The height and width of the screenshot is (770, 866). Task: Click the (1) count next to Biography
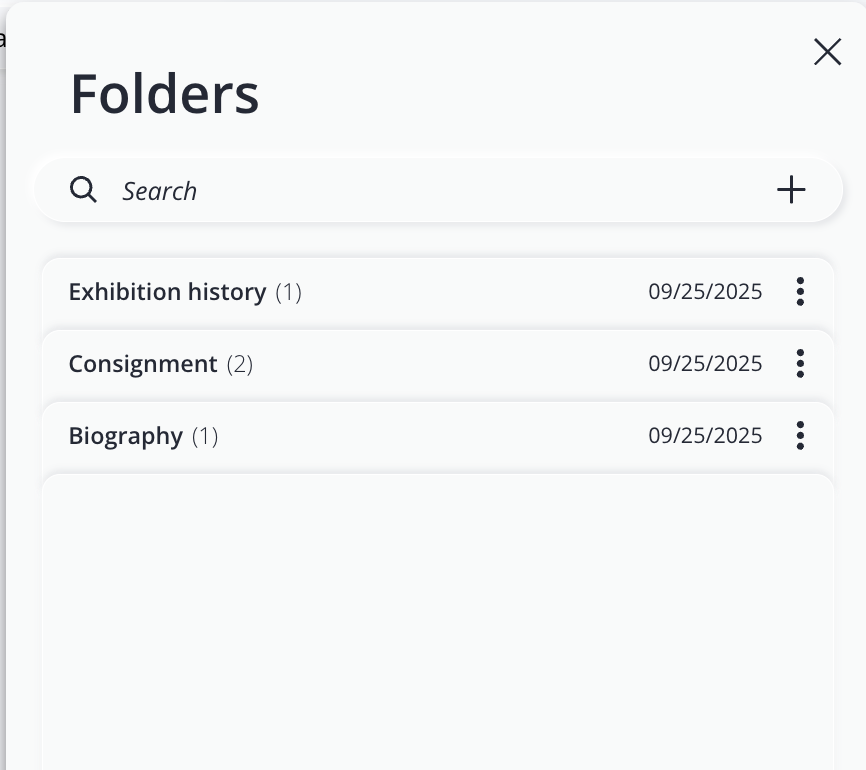[205, 436]
